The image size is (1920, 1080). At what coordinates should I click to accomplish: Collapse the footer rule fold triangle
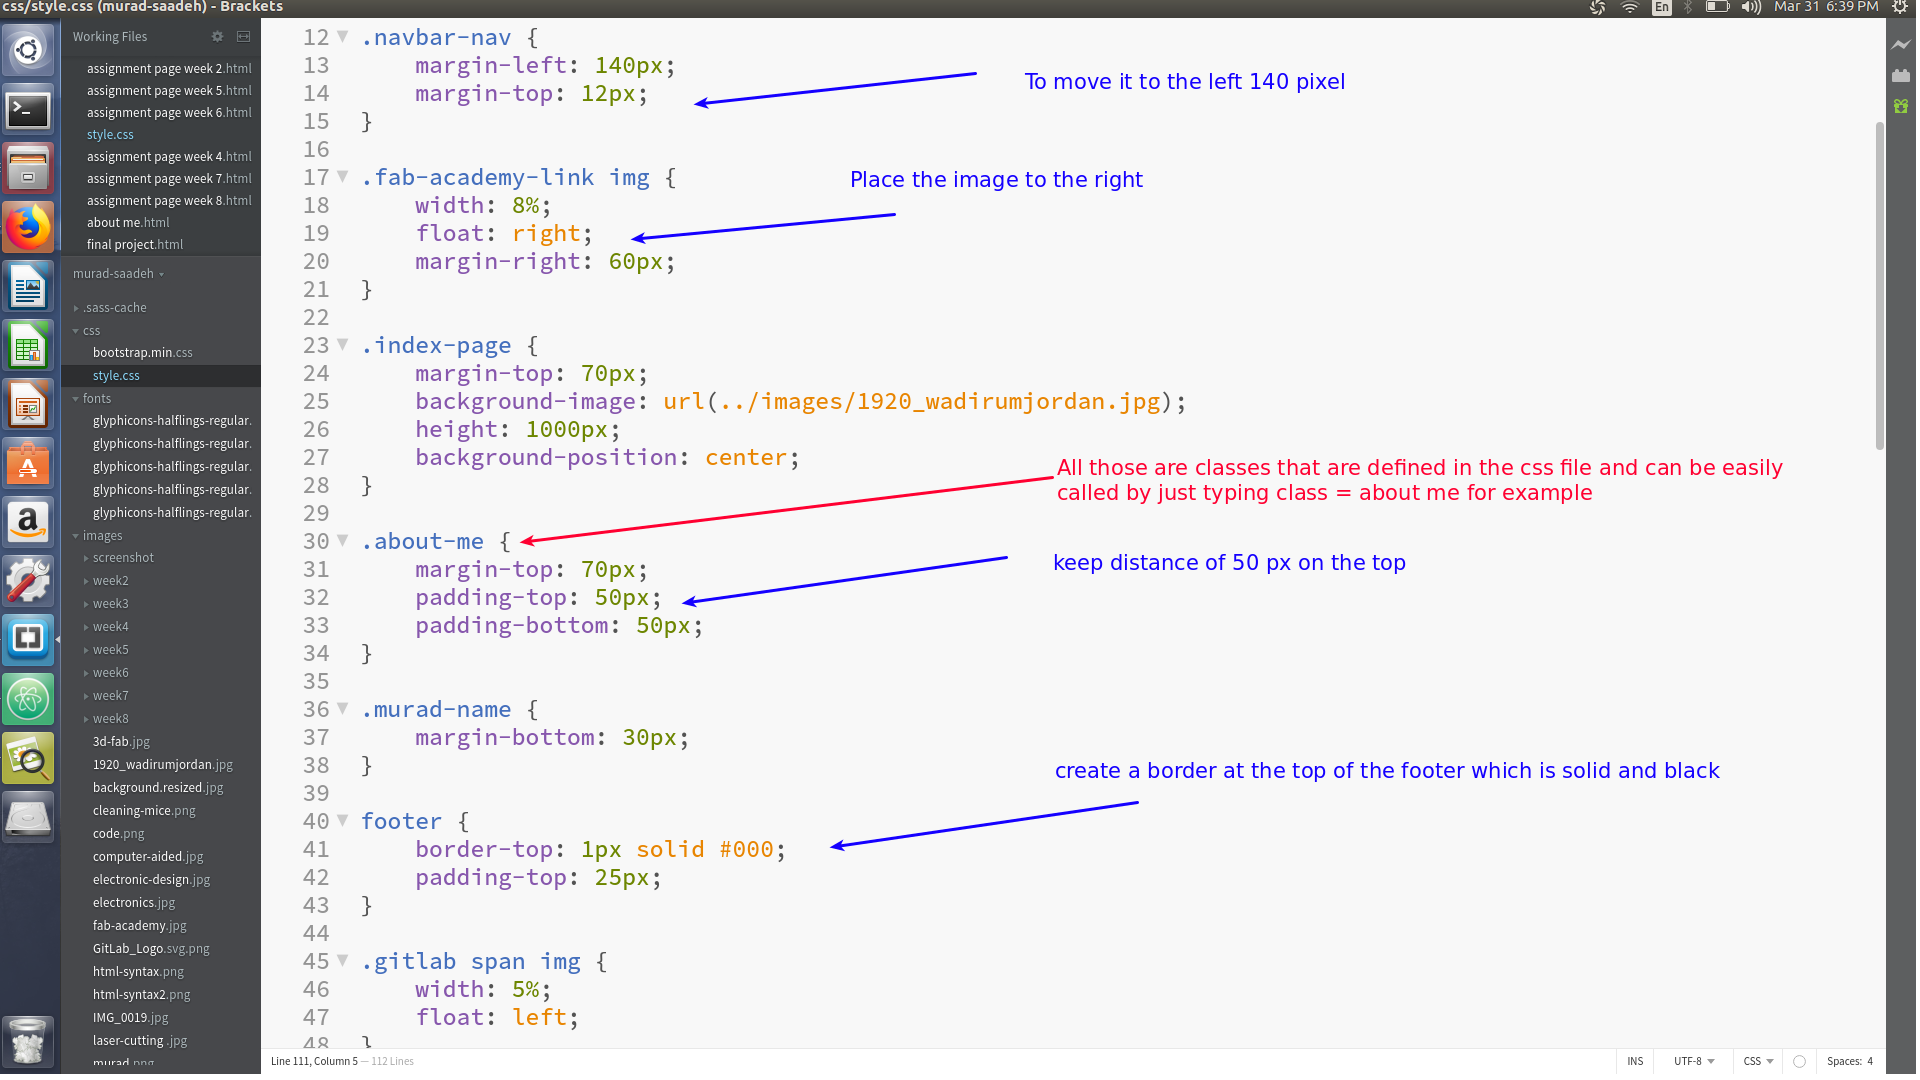click(x=343, y=821)
